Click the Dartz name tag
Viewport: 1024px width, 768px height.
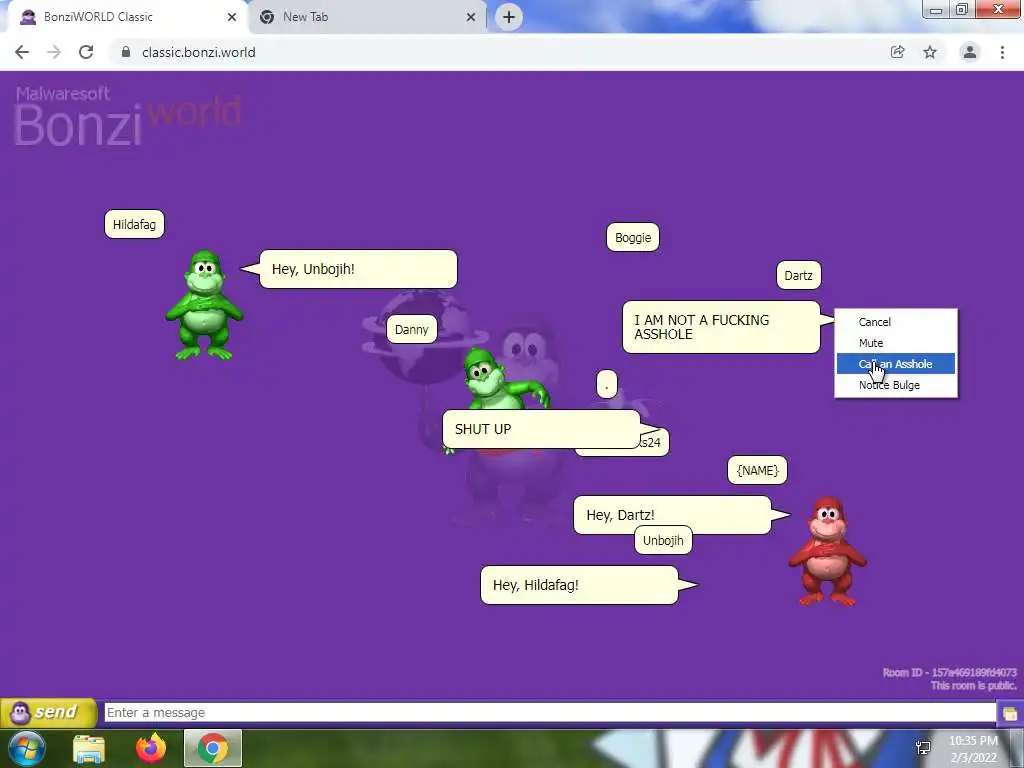coord(799,276)
